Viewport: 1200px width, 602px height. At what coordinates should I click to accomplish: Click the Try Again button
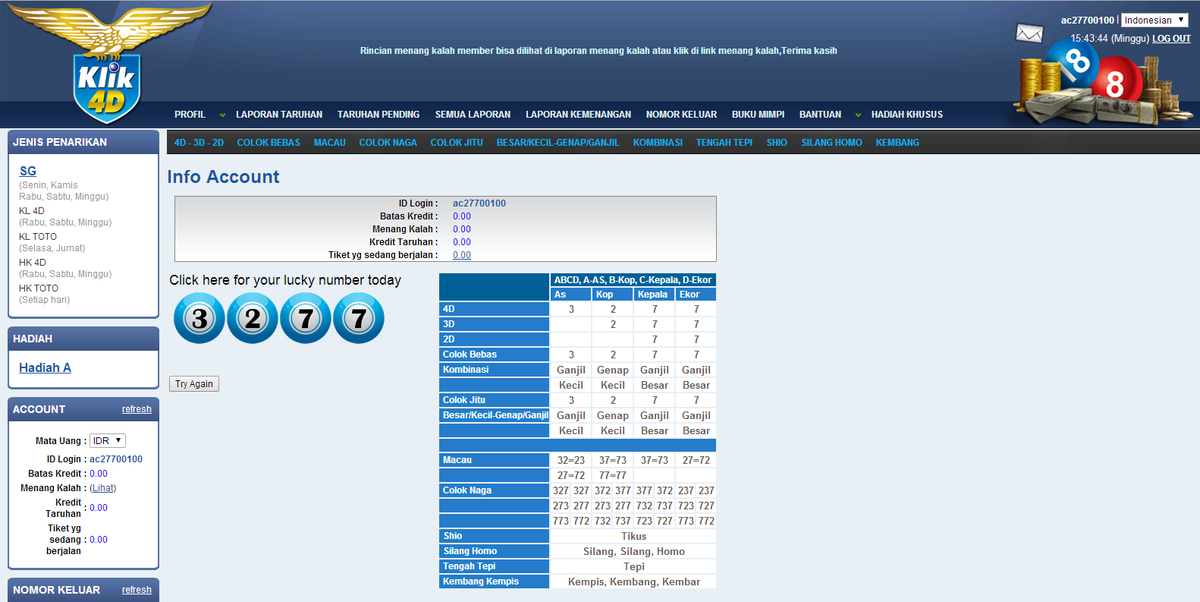tap(195, 384)
